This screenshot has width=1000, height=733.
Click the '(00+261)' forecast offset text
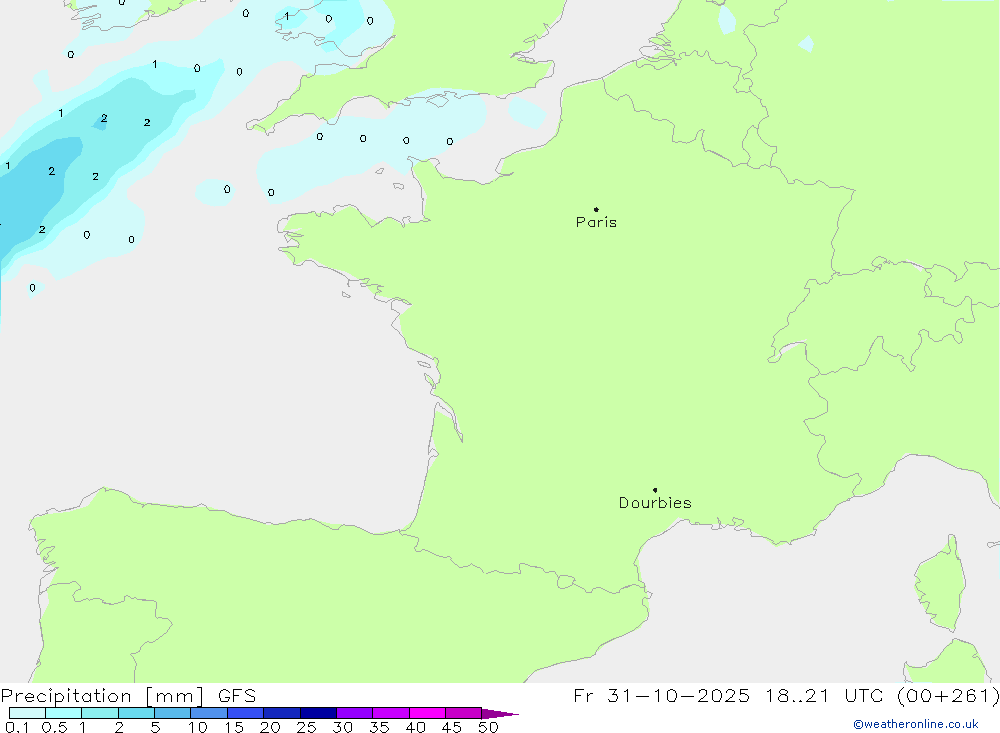click(948, 696)
